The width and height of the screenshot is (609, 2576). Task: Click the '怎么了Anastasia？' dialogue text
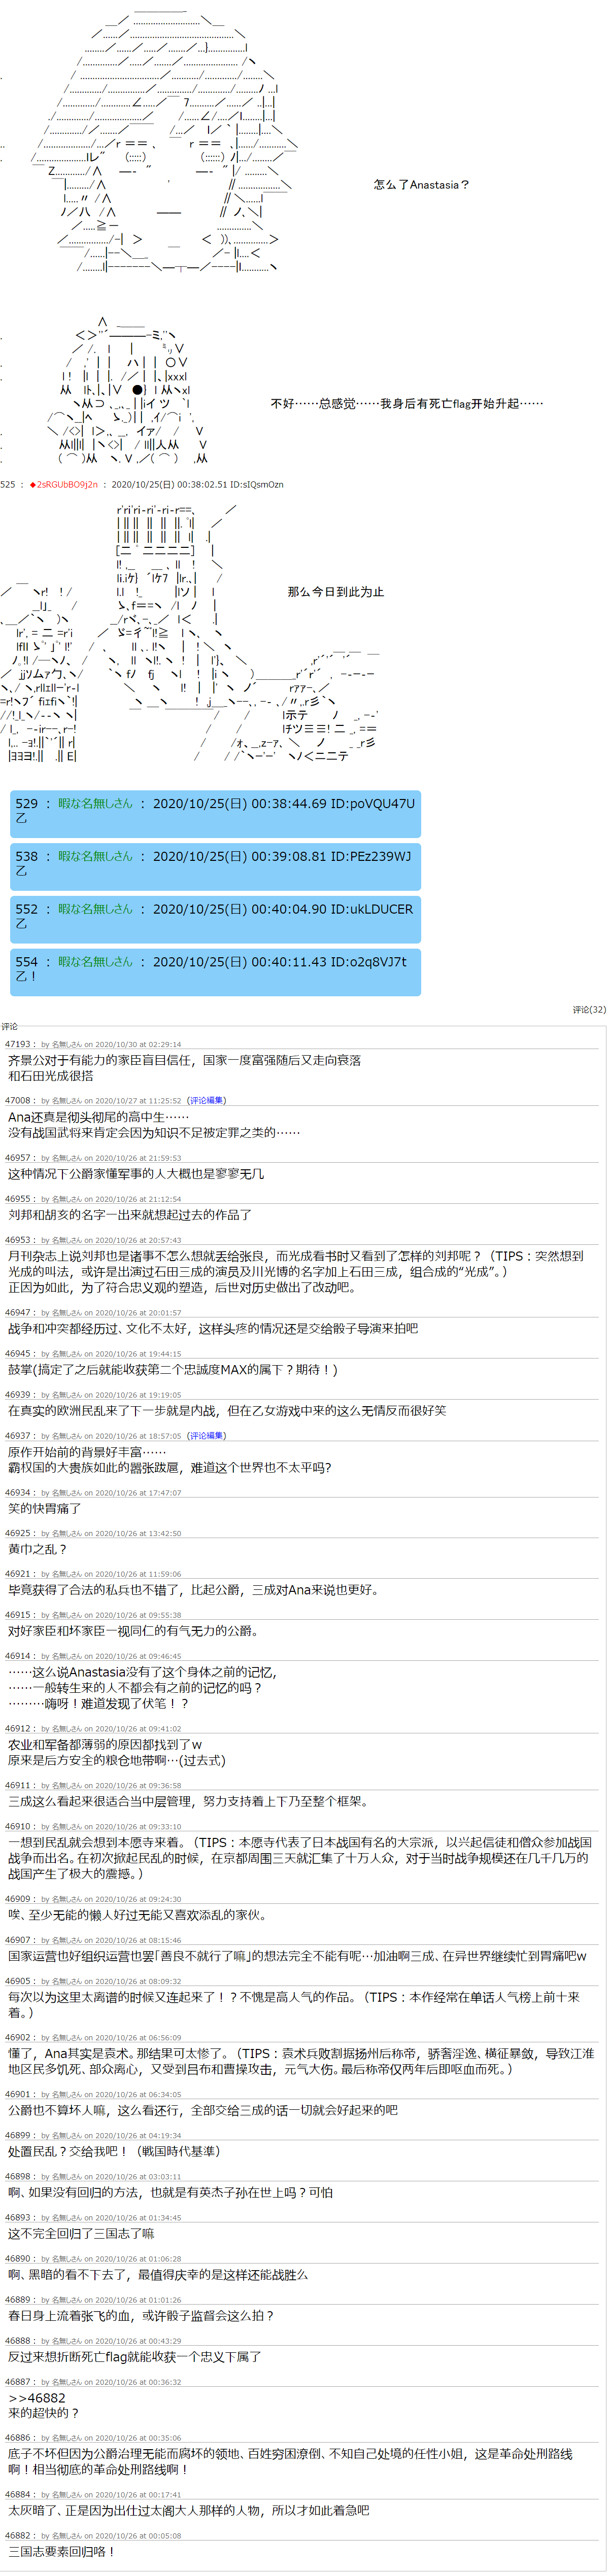(x=421, y=185)
